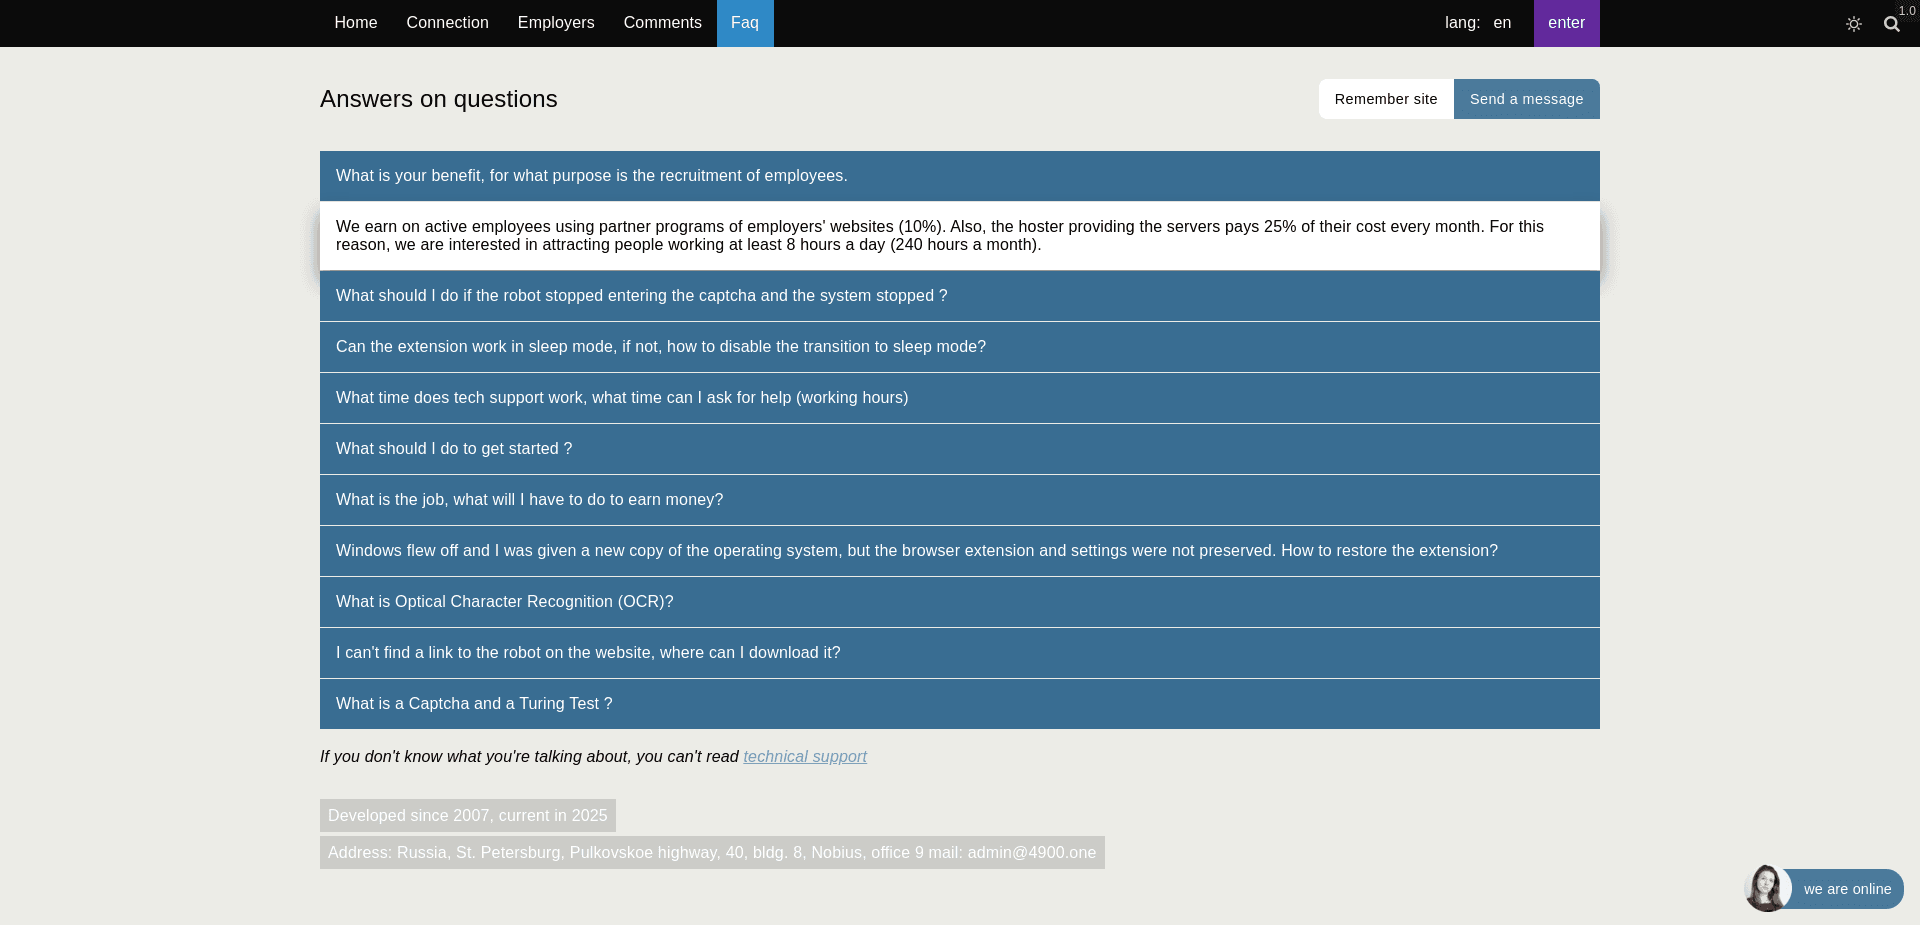Open the 'we are online' chat widget
Screen dimensions: 1920x925
click(1846, 889)
